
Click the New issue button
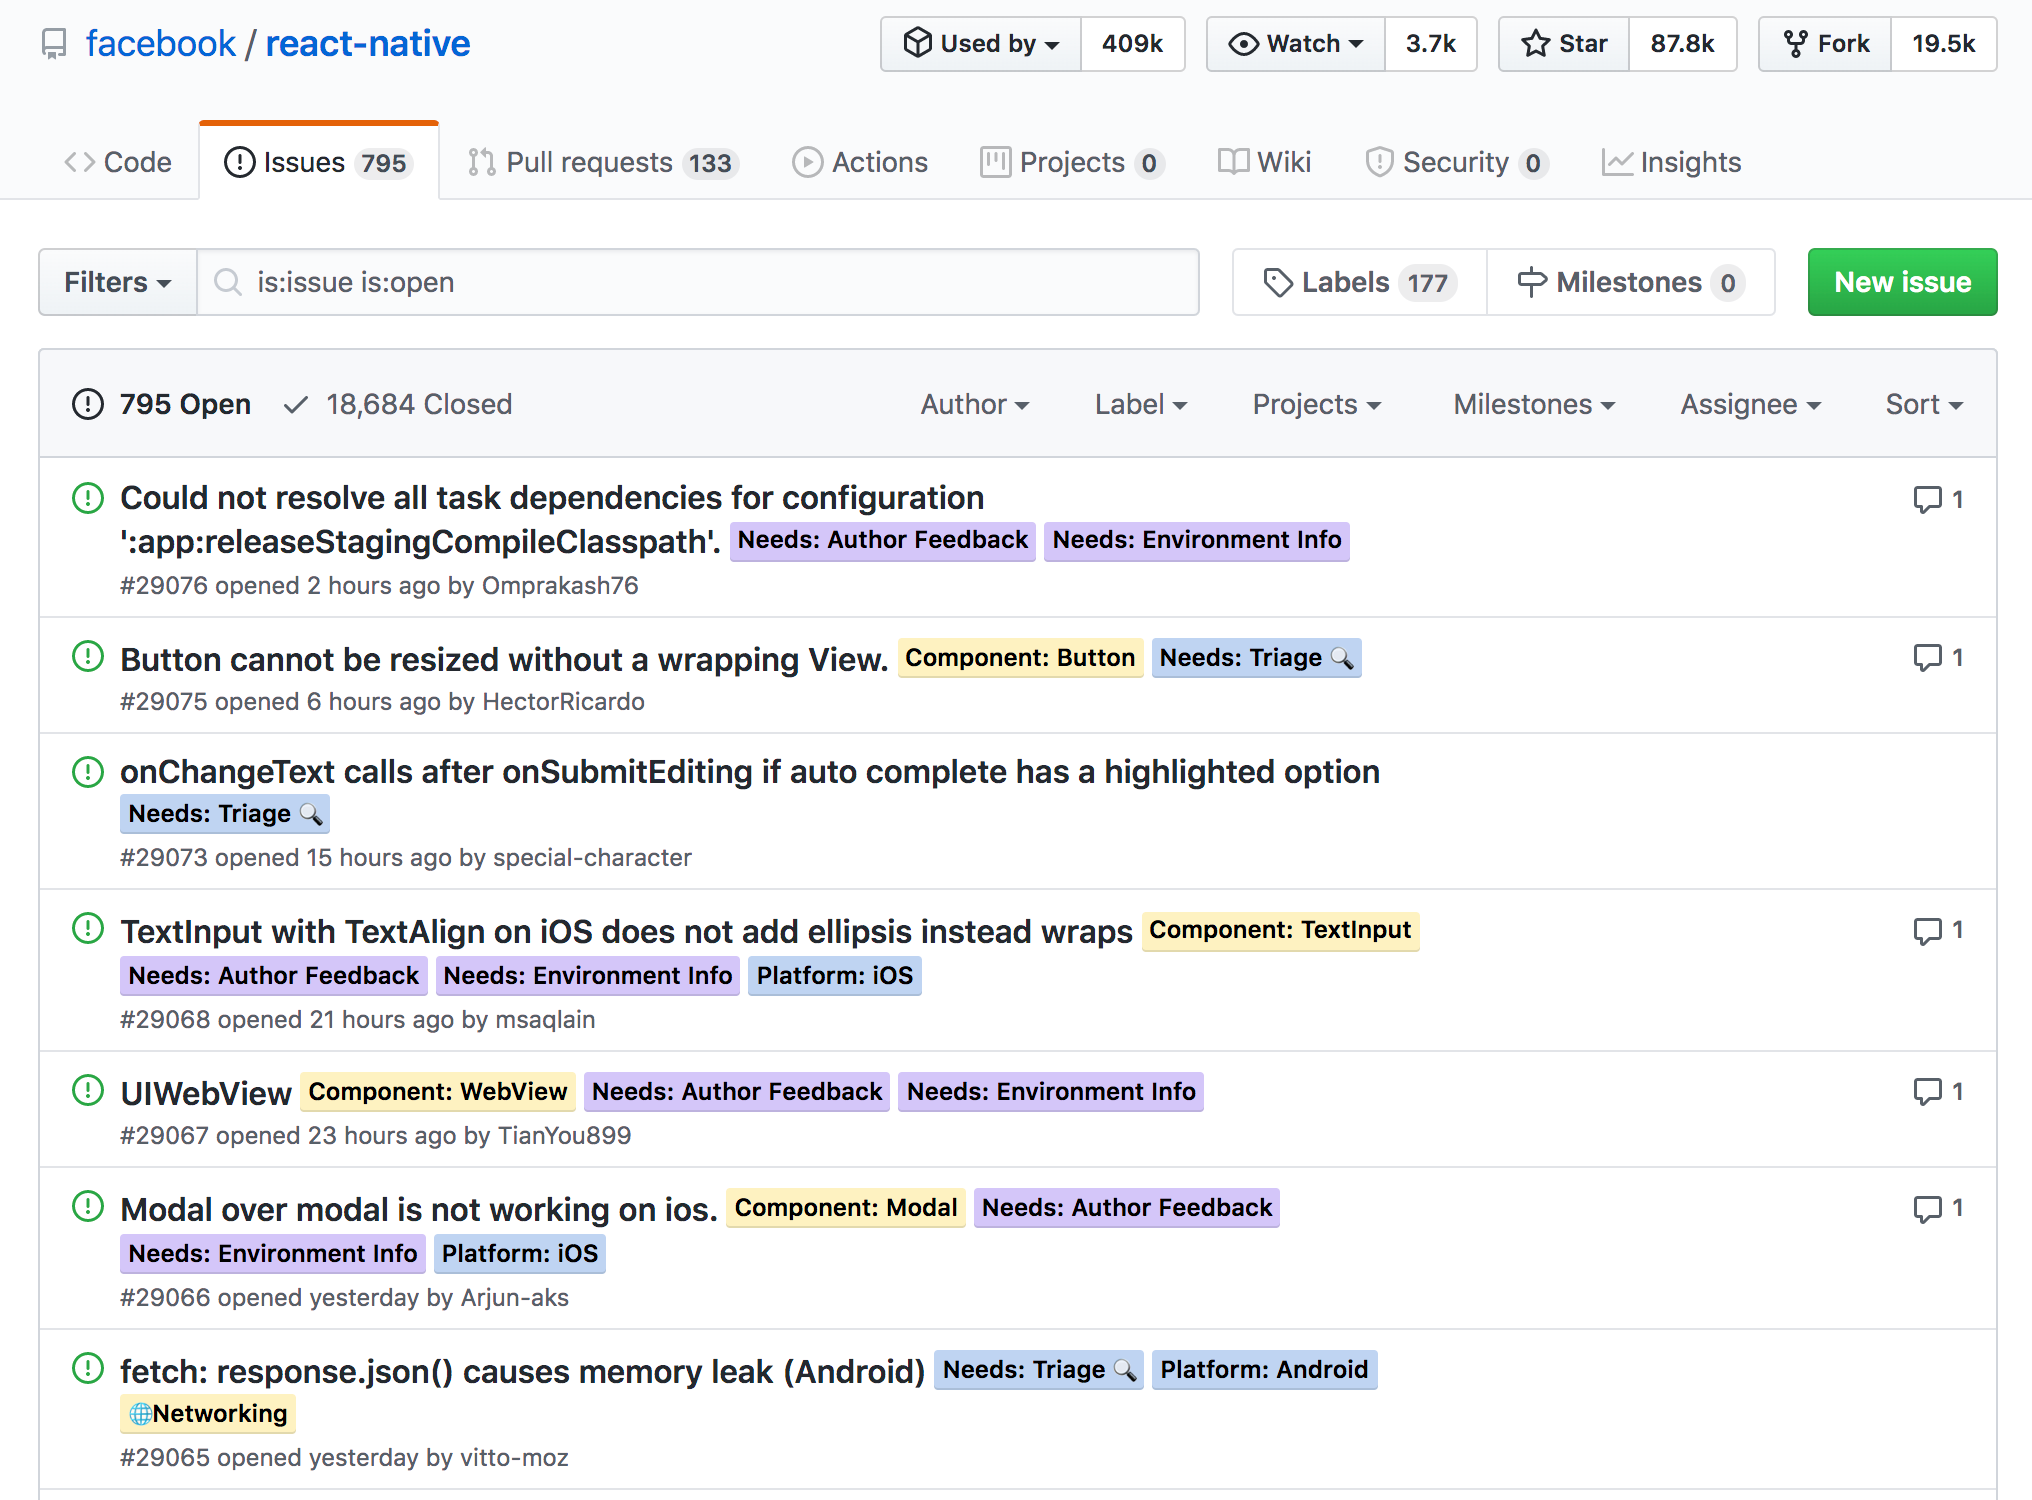(1901, 282)
